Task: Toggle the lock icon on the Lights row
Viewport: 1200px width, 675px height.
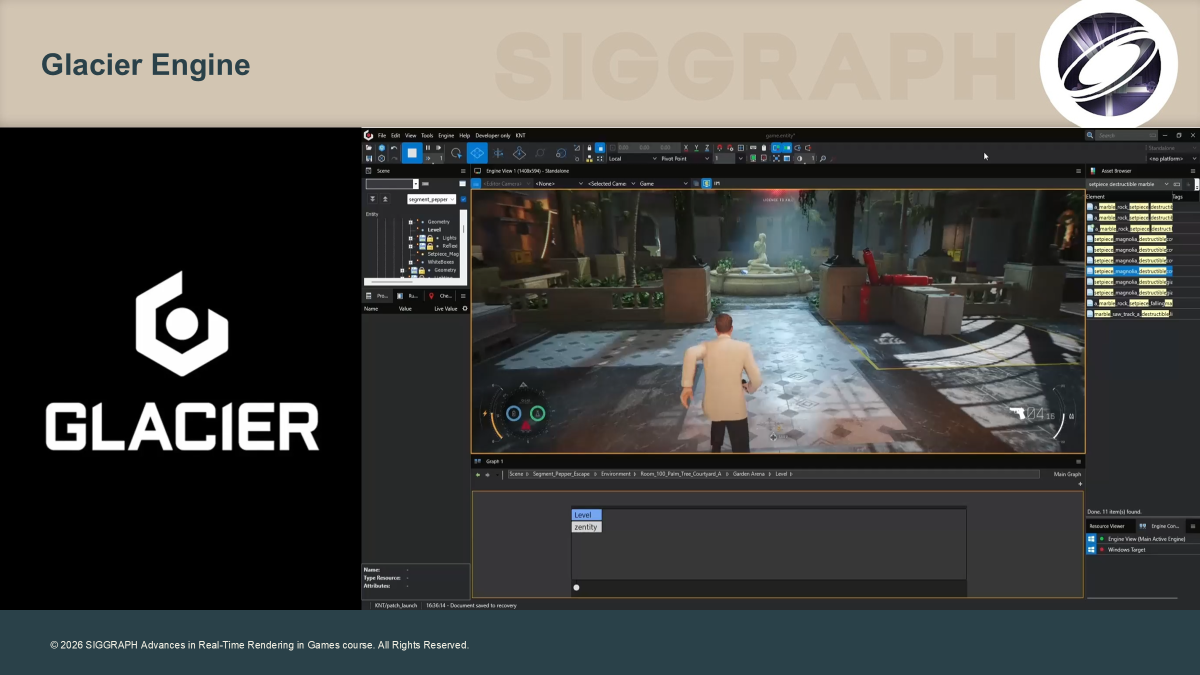Action: [430, 238]
